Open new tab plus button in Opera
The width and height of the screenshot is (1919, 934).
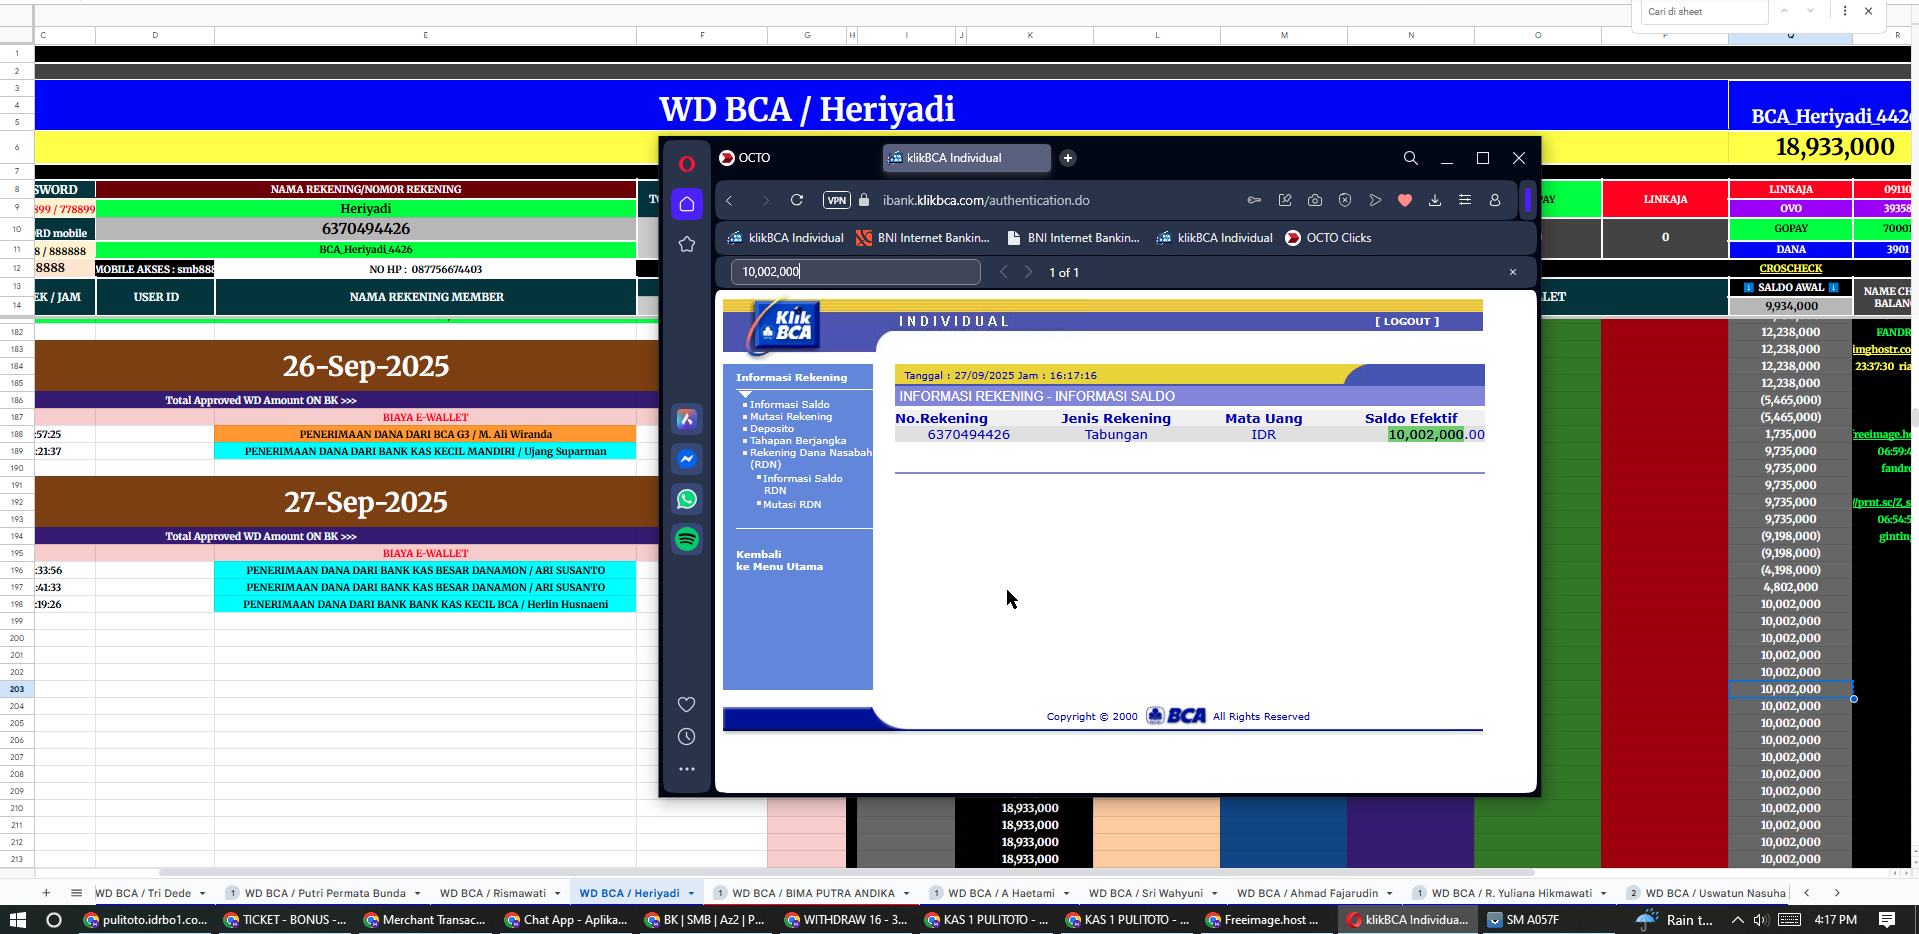click(1068, 158)
